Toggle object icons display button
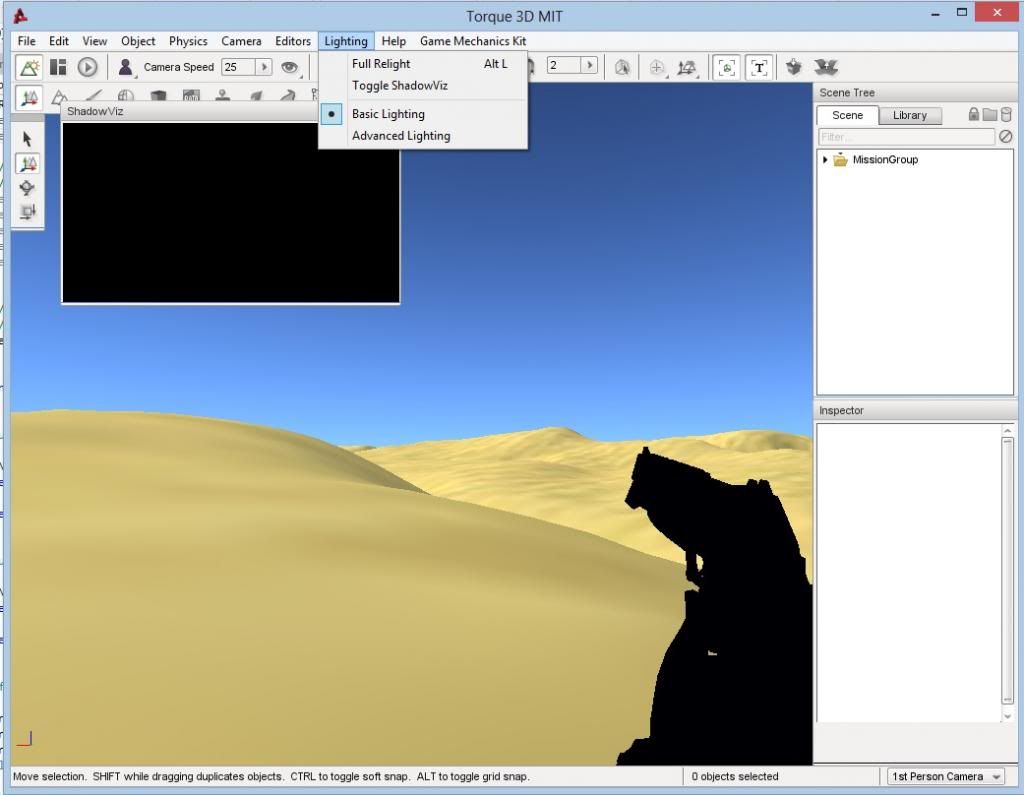The width and height of the screenshot is (1024, 795). (x=727, y=67)
